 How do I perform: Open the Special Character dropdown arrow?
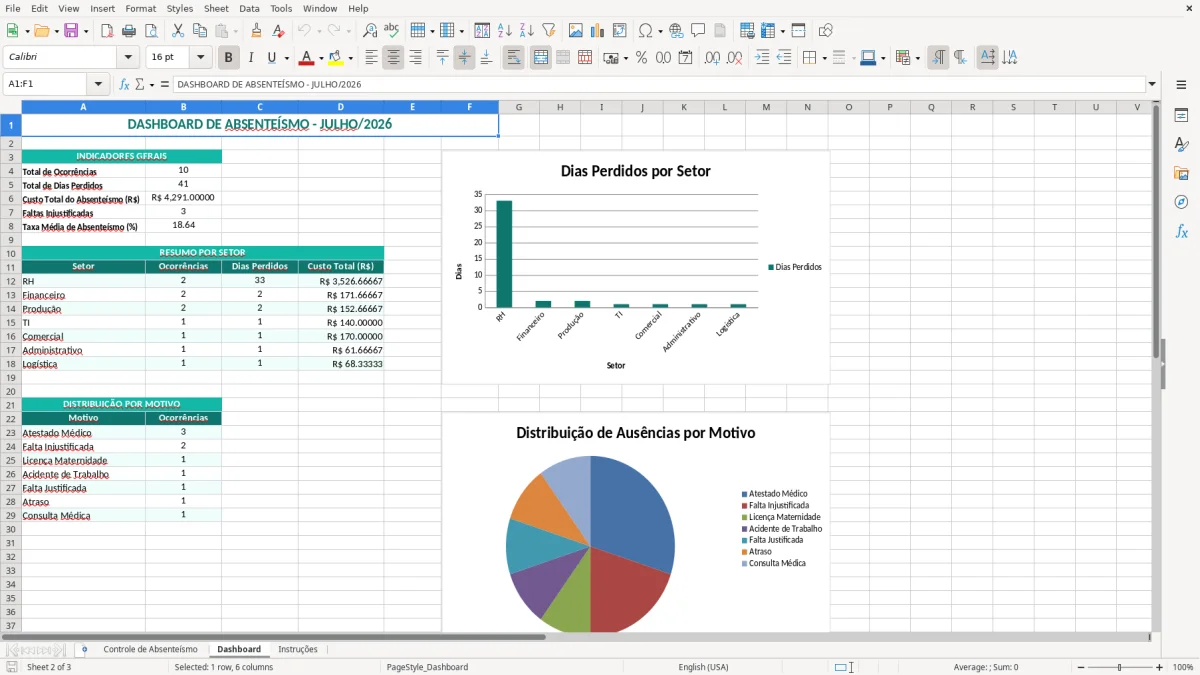coord(660,31)
